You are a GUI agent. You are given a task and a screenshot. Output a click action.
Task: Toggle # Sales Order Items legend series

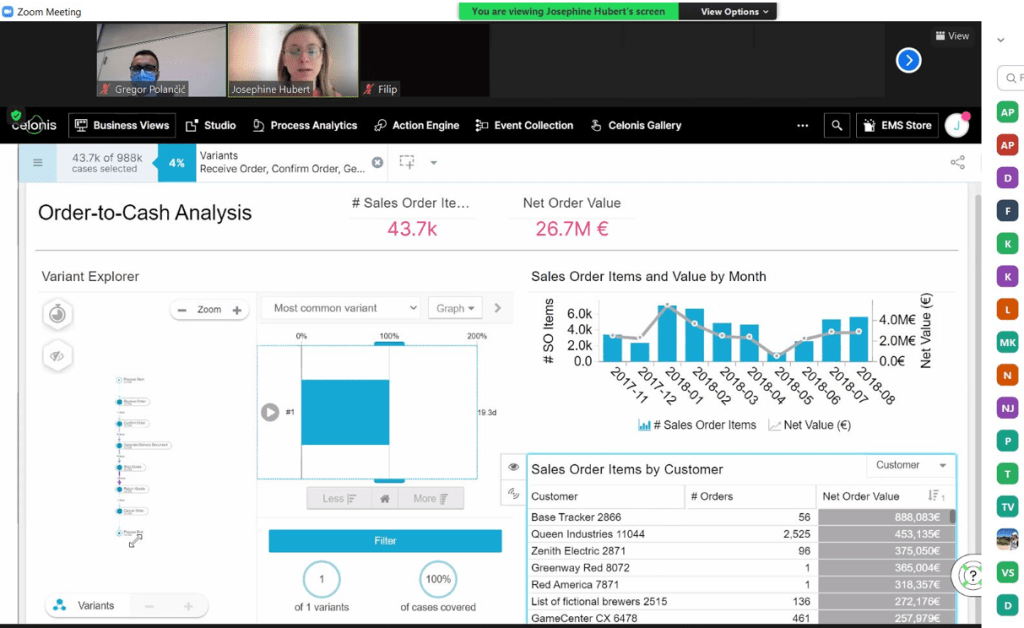click(697, 425)
